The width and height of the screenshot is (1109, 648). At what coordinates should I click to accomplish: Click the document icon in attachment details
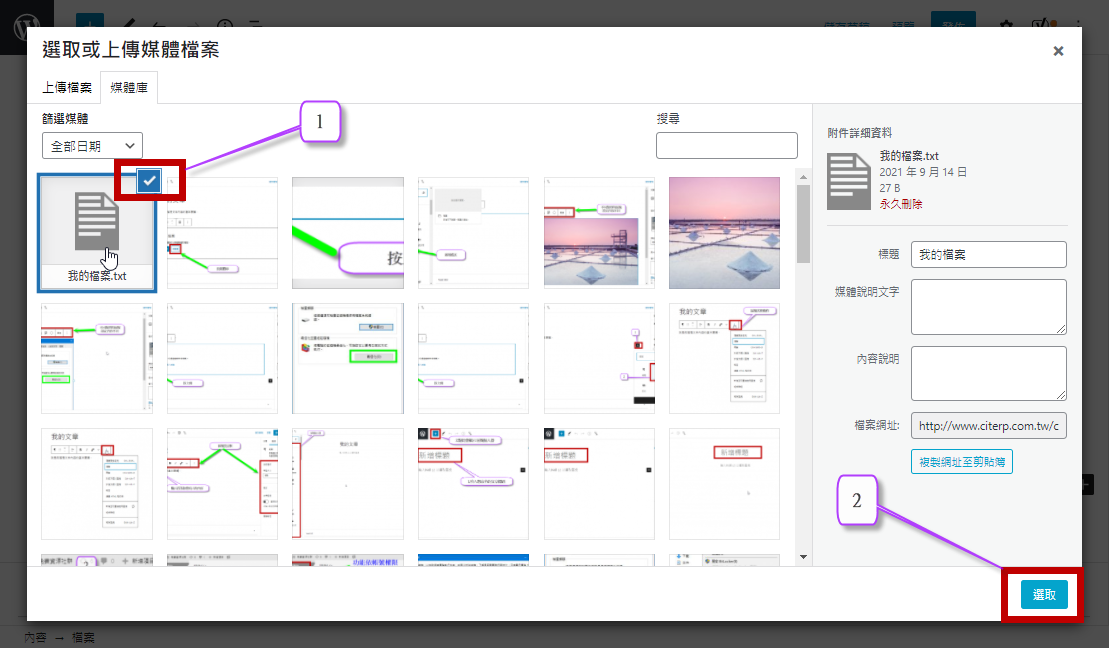click(x=849, y=178)
